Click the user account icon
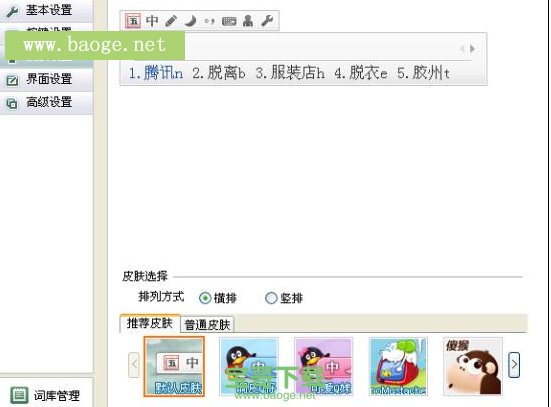This screenshot has height=407, width=551. coord(248,21)
